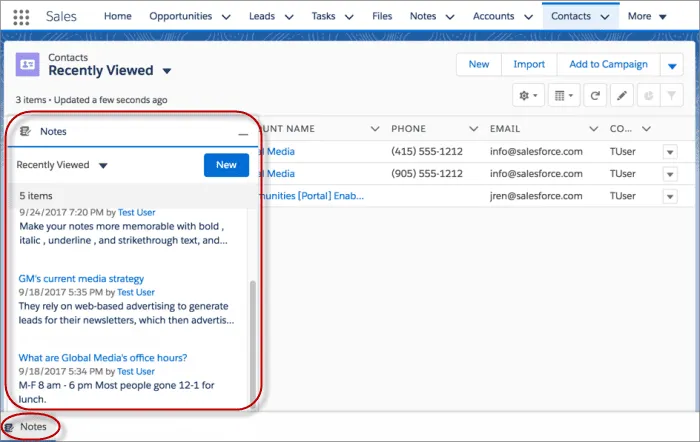Screen dimensions: 700x442
Task: Switch to the Opportunities tab
Action: (x=181, y=17)
